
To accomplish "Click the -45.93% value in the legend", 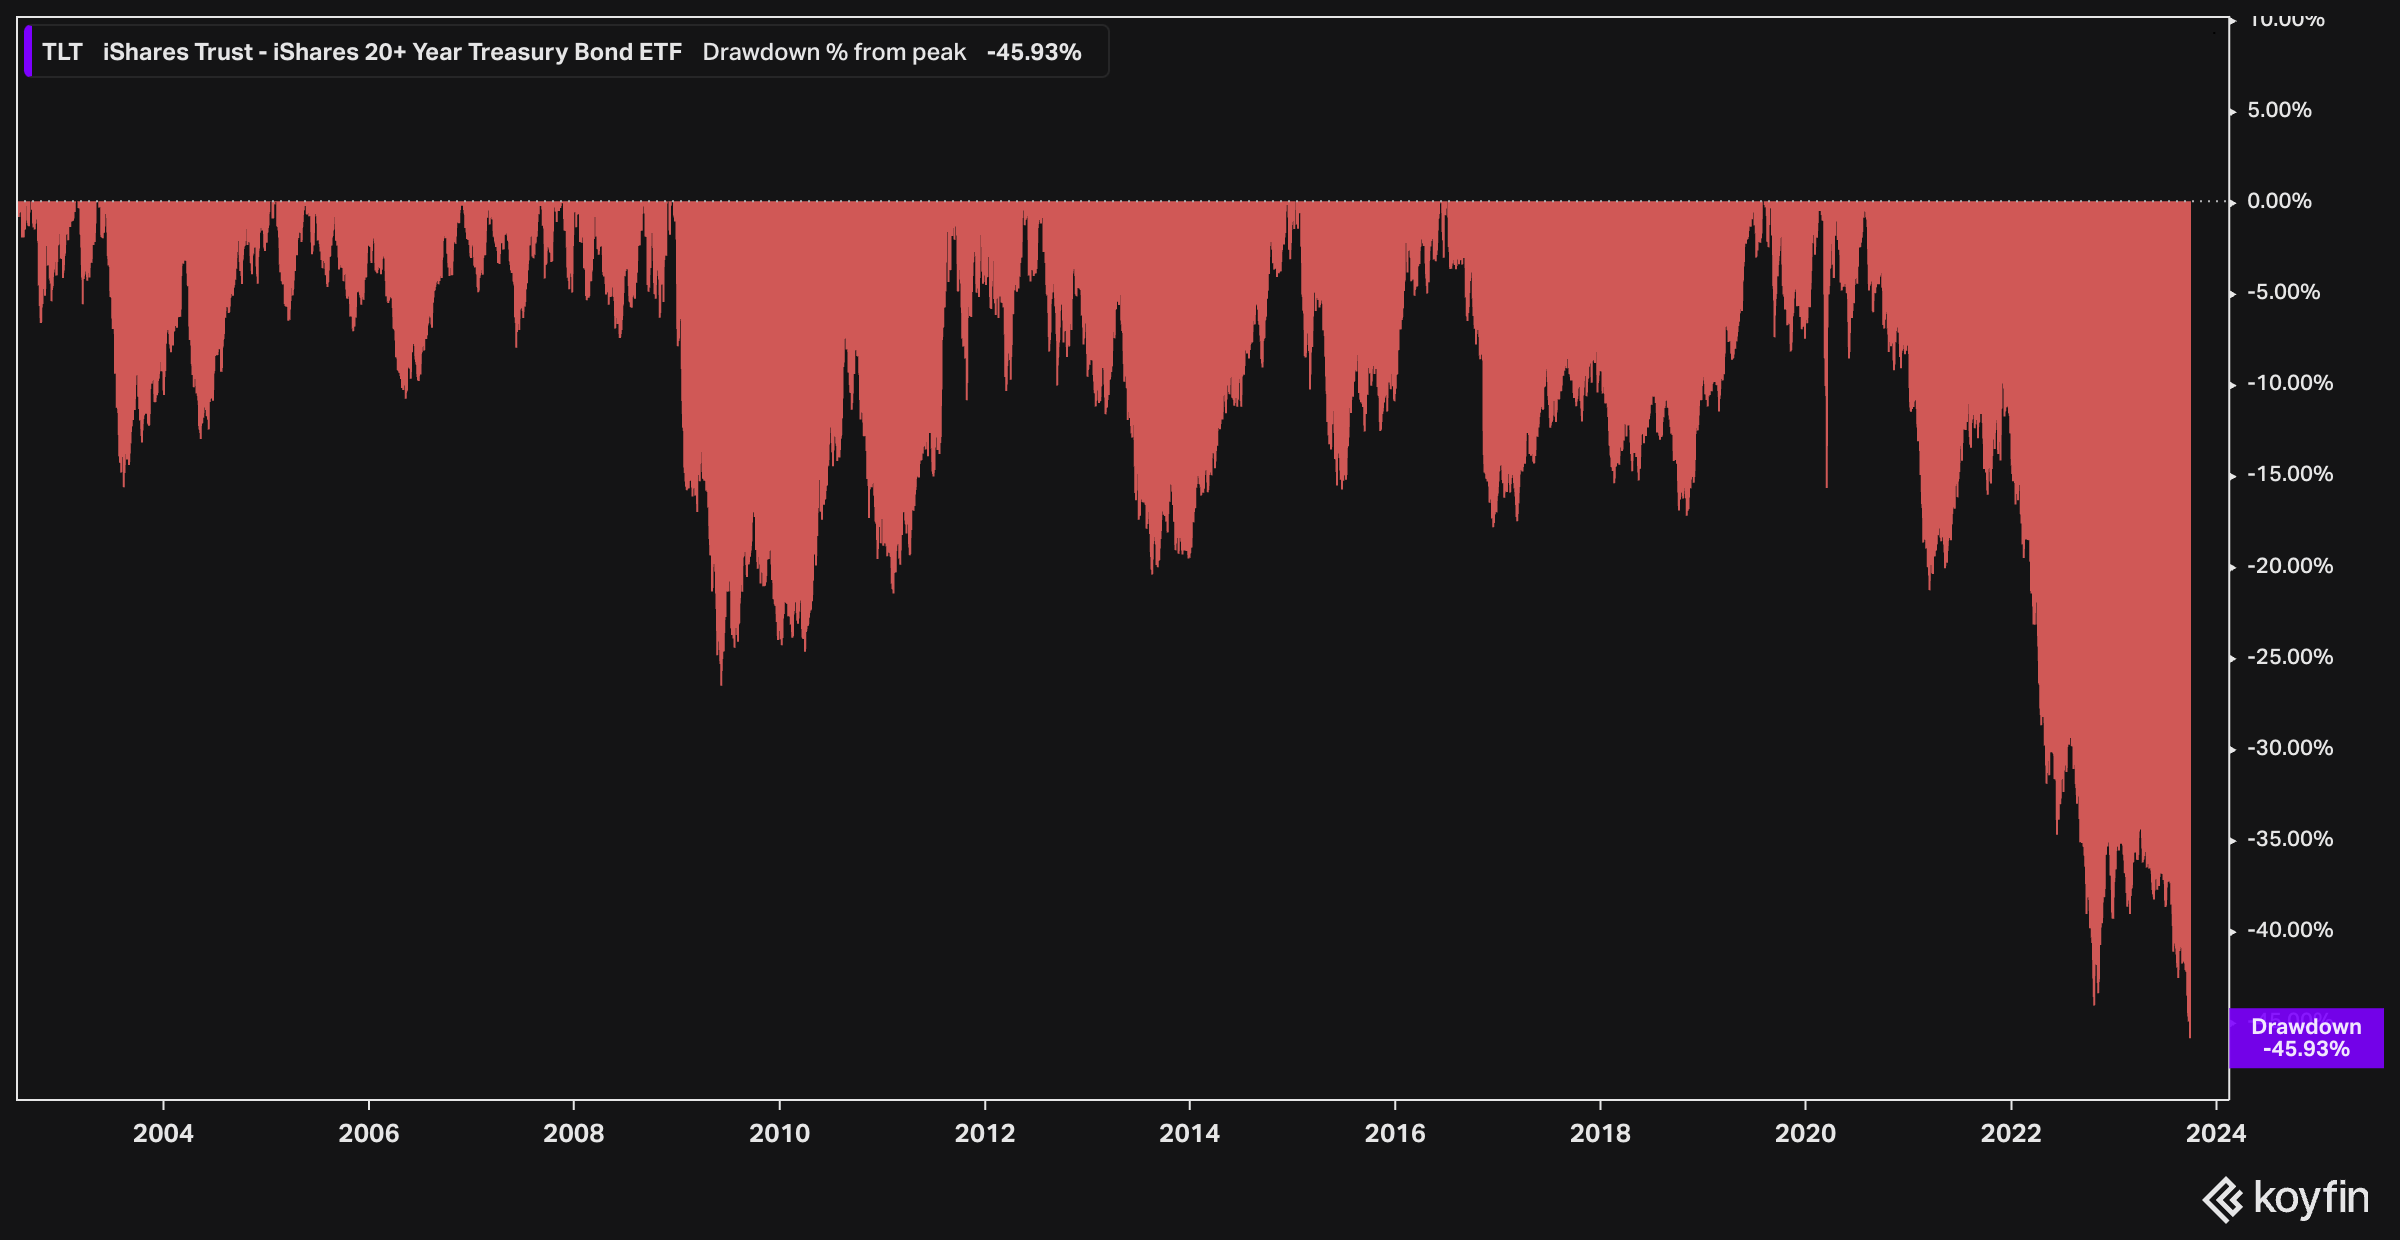I will coord(1034,52).
